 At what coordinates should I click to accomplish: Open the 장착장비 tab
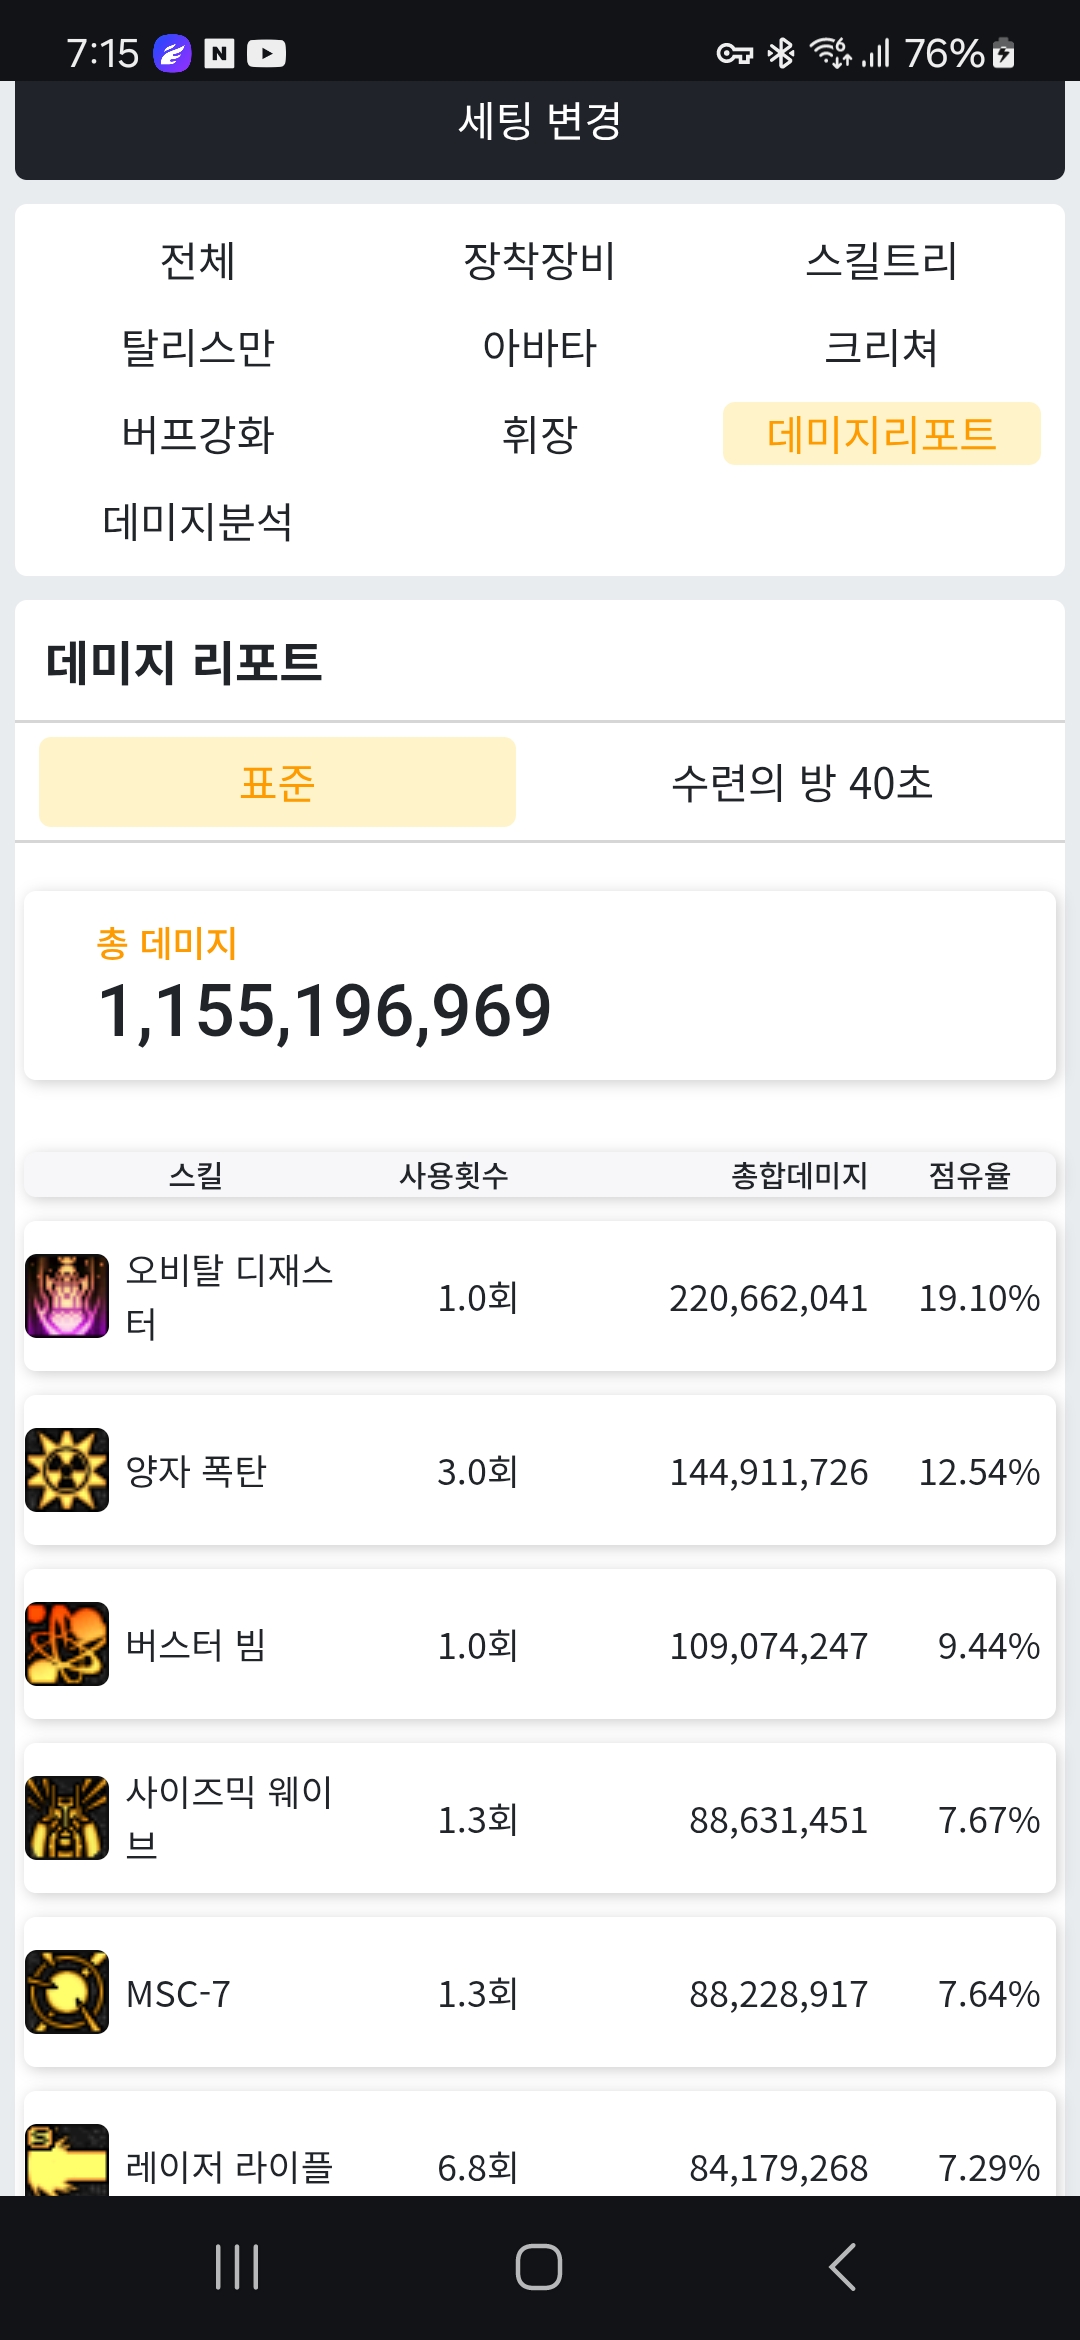point(539,261)
